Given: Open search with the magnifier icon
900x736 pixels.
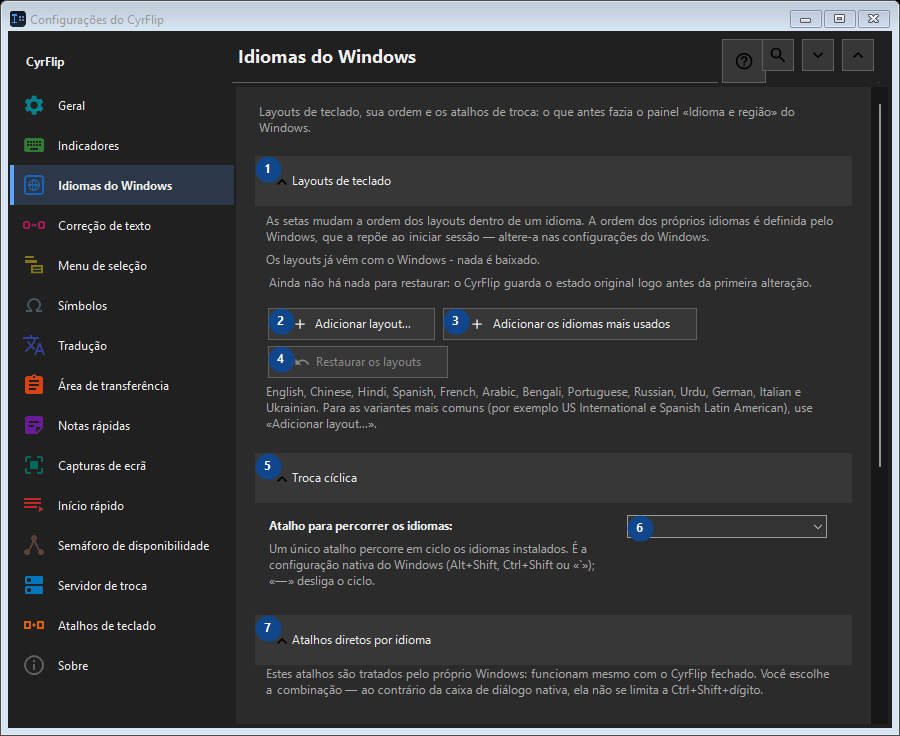Looking at the screenshot, I should click(778, 55).
